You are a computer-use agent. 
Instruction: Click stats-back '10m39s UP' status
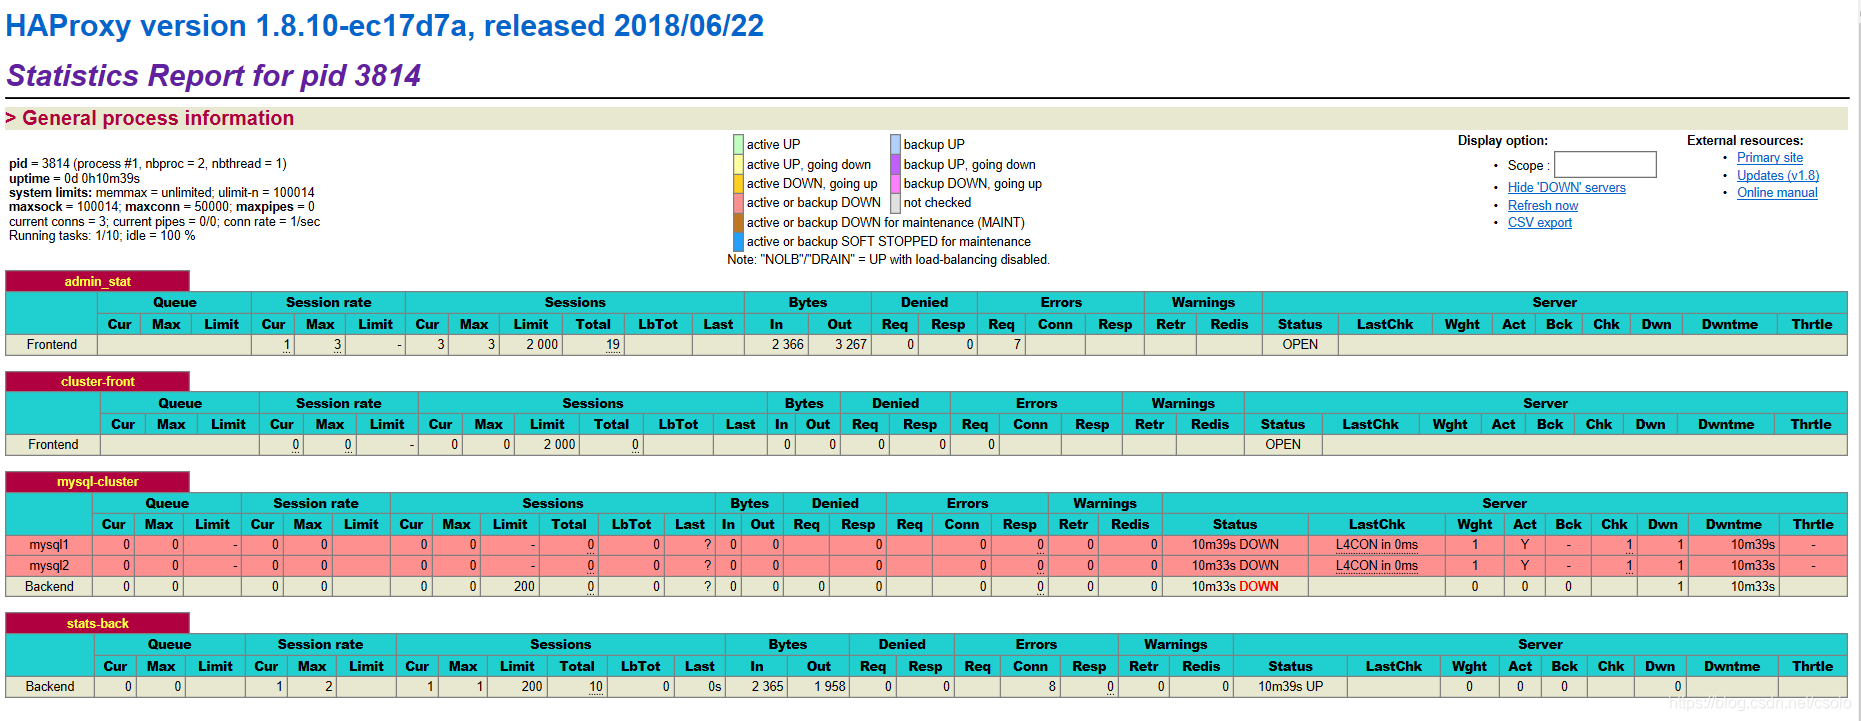point(1290,687)
